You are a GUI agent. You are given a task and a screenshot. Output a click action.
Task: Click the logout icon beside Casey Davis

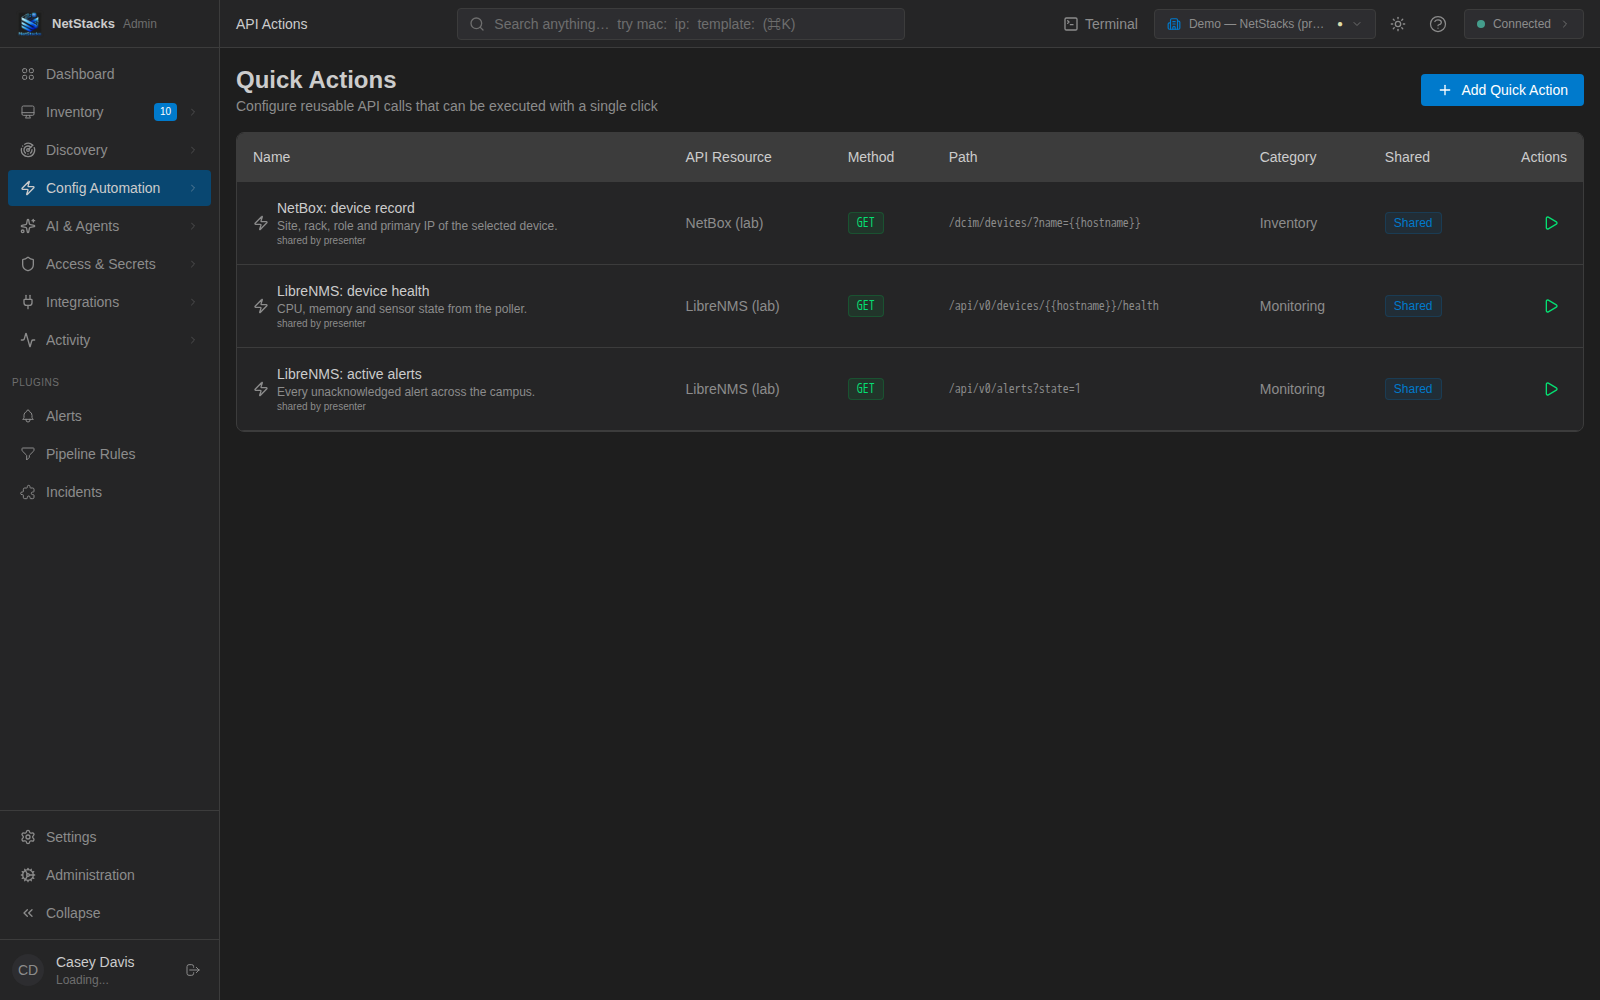click(x=193, y=970)
